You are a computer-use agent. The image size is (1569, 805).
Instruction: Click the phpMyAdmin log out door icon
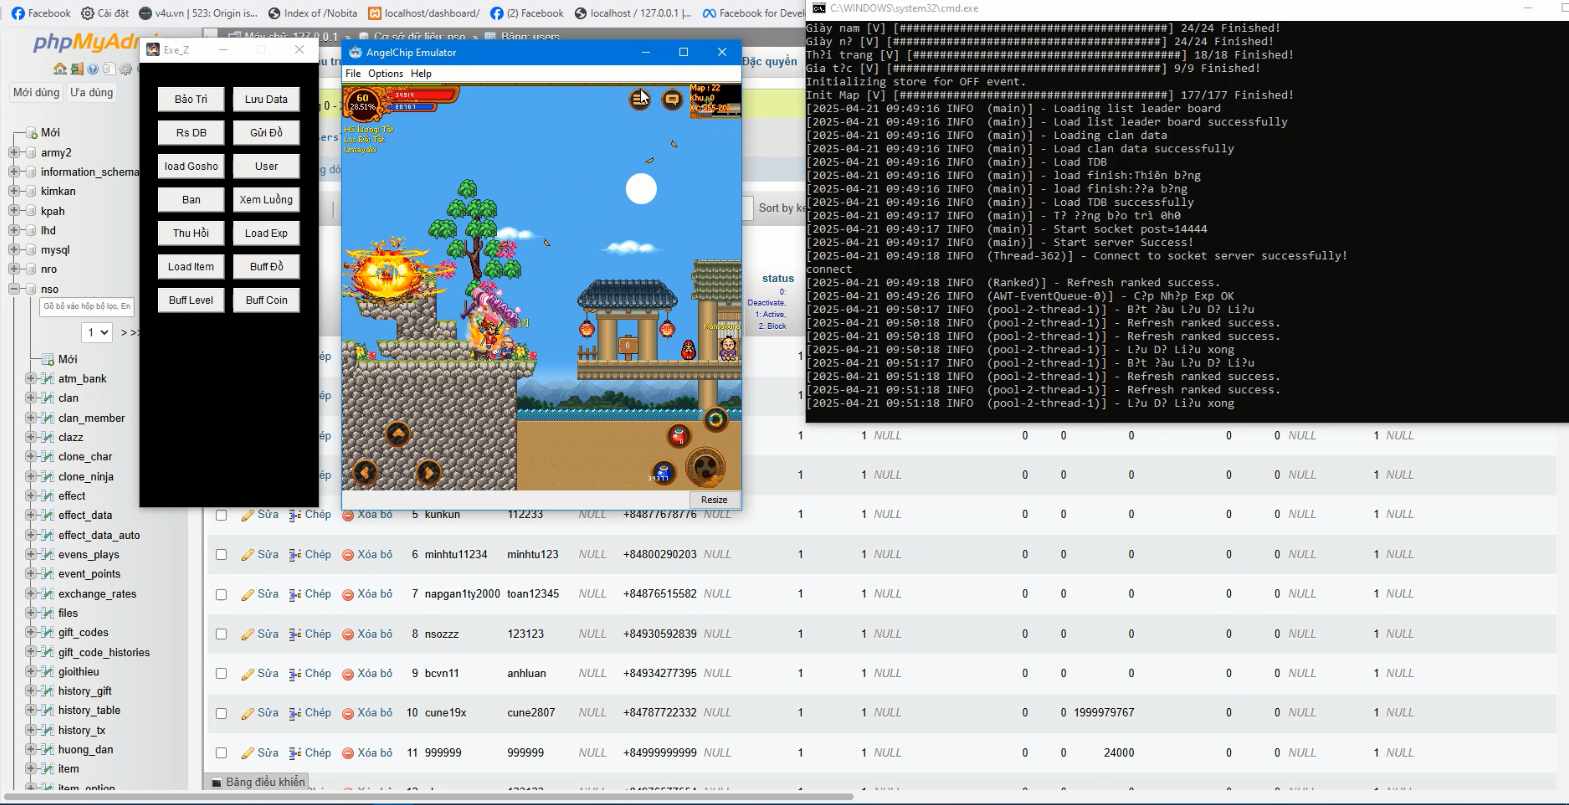(77, 69)
